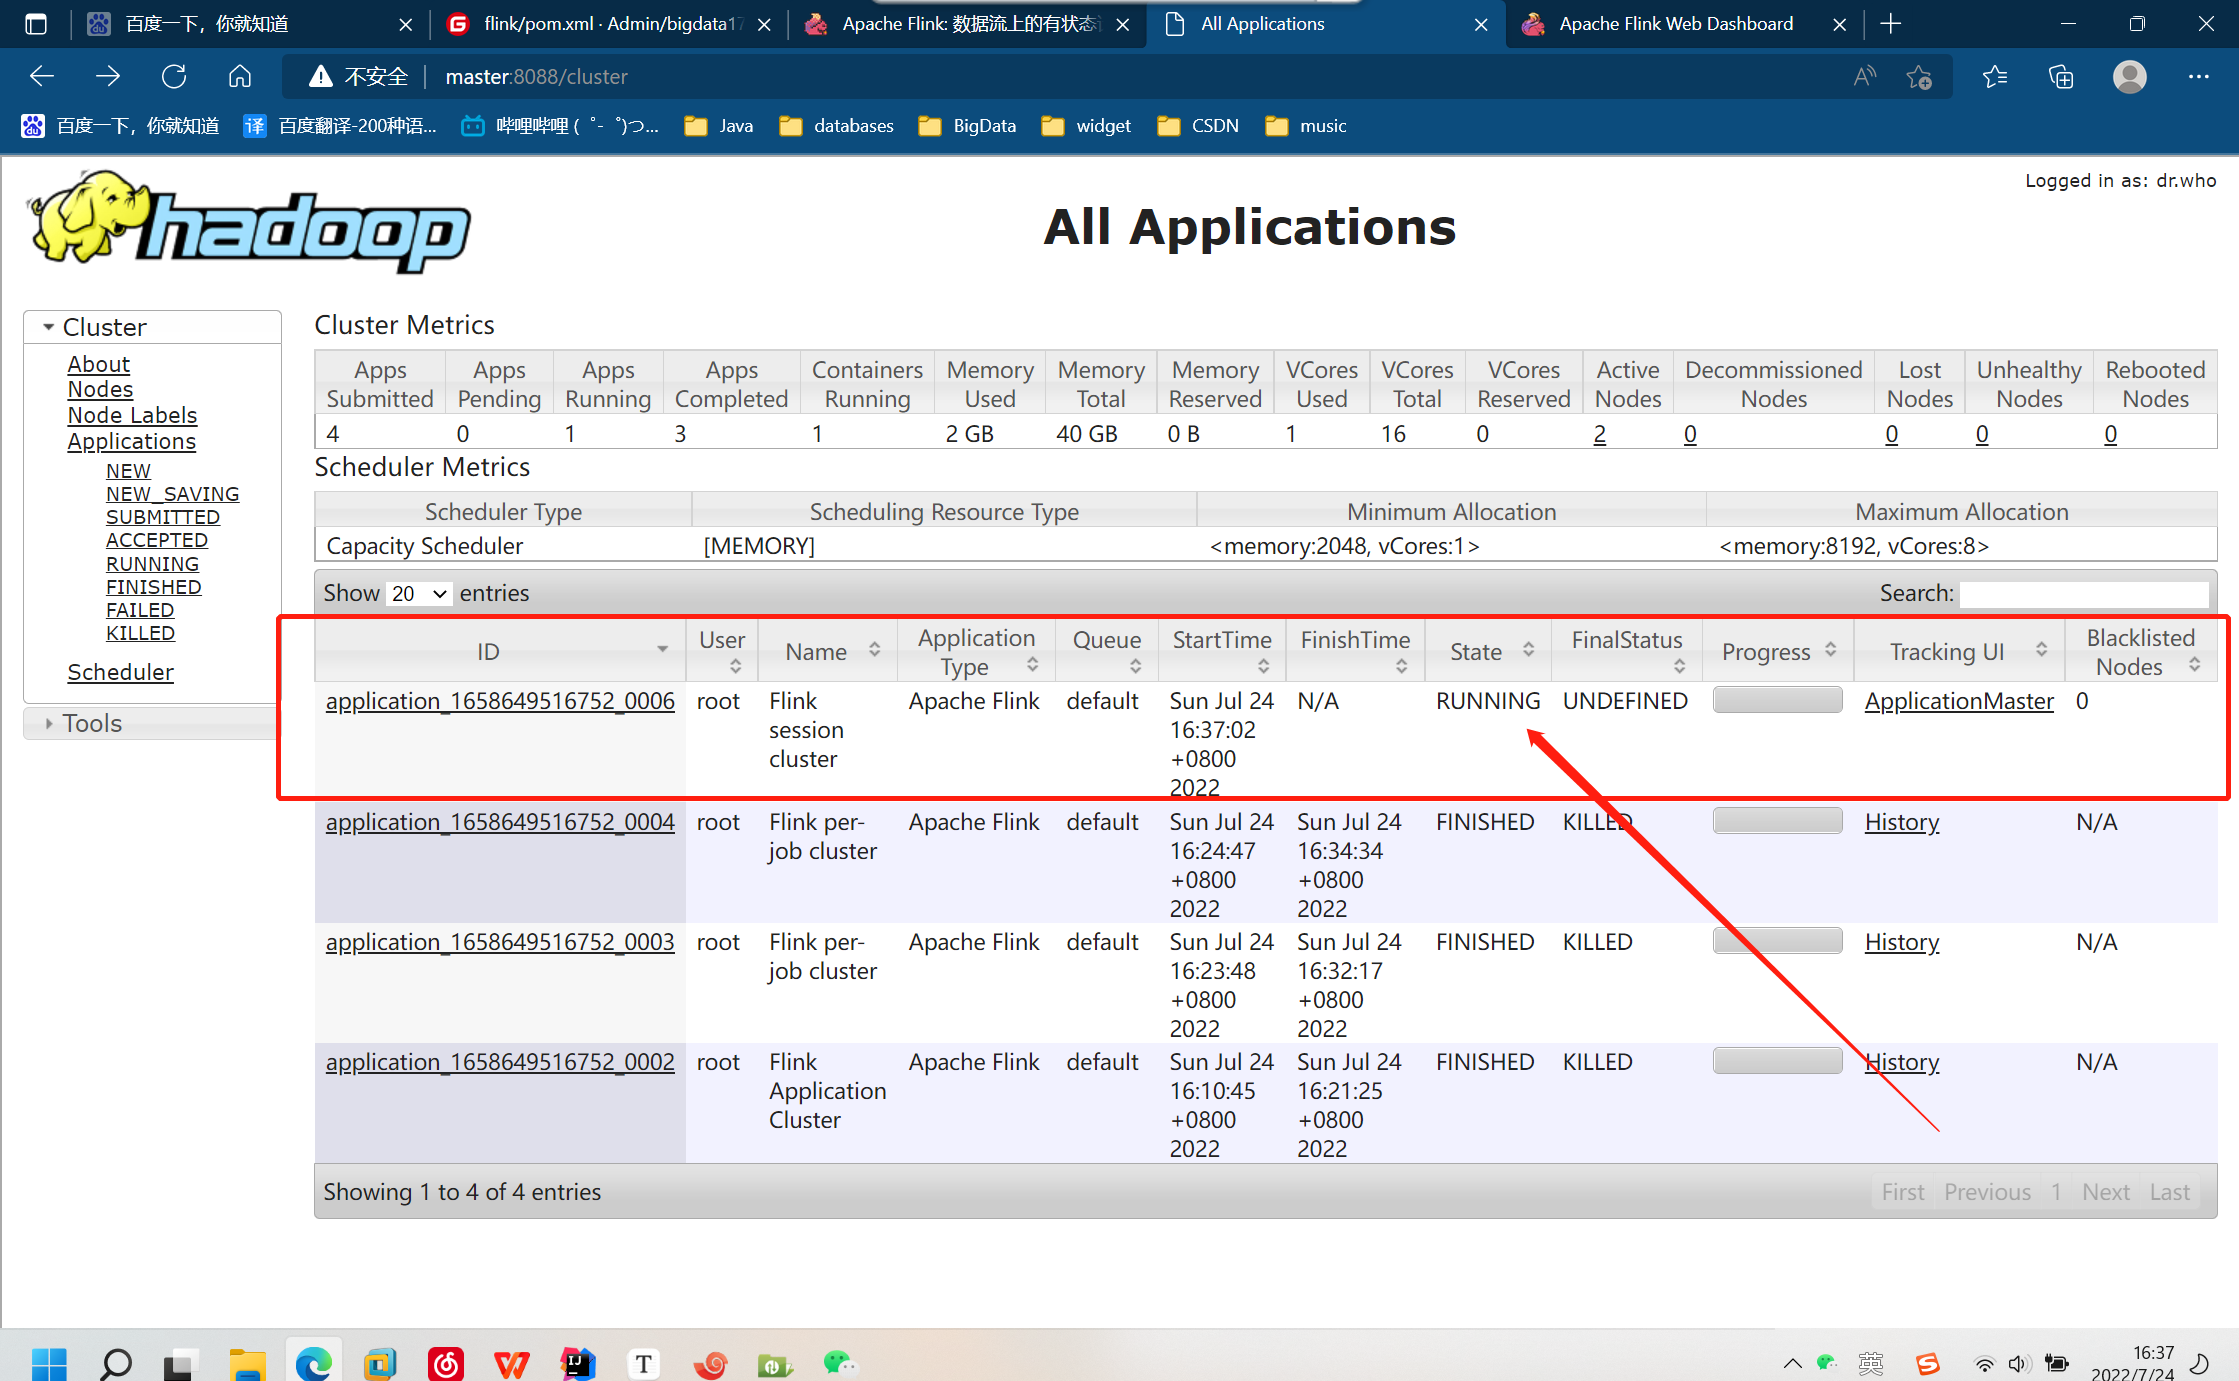
Task: Click browser profile avatar icon
Action: (2129, 76)
